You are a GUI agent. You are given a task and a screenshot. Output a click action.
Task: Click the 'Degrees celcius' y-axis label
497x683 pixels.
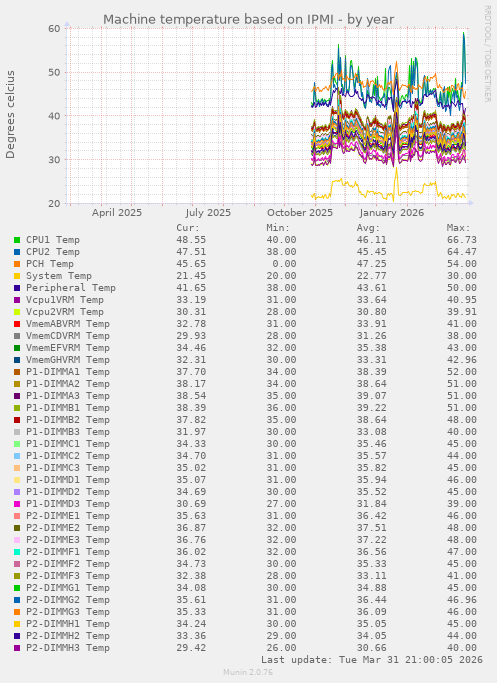point(10,115)
